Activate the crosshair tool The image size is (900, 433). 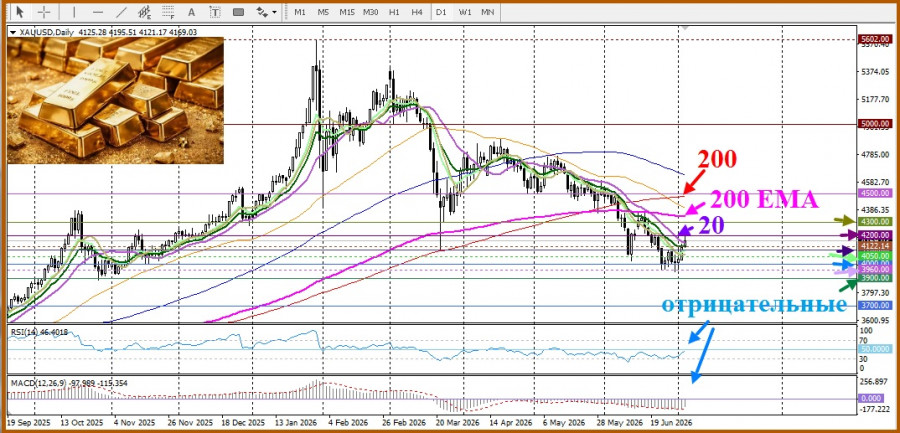coord(44,11)
